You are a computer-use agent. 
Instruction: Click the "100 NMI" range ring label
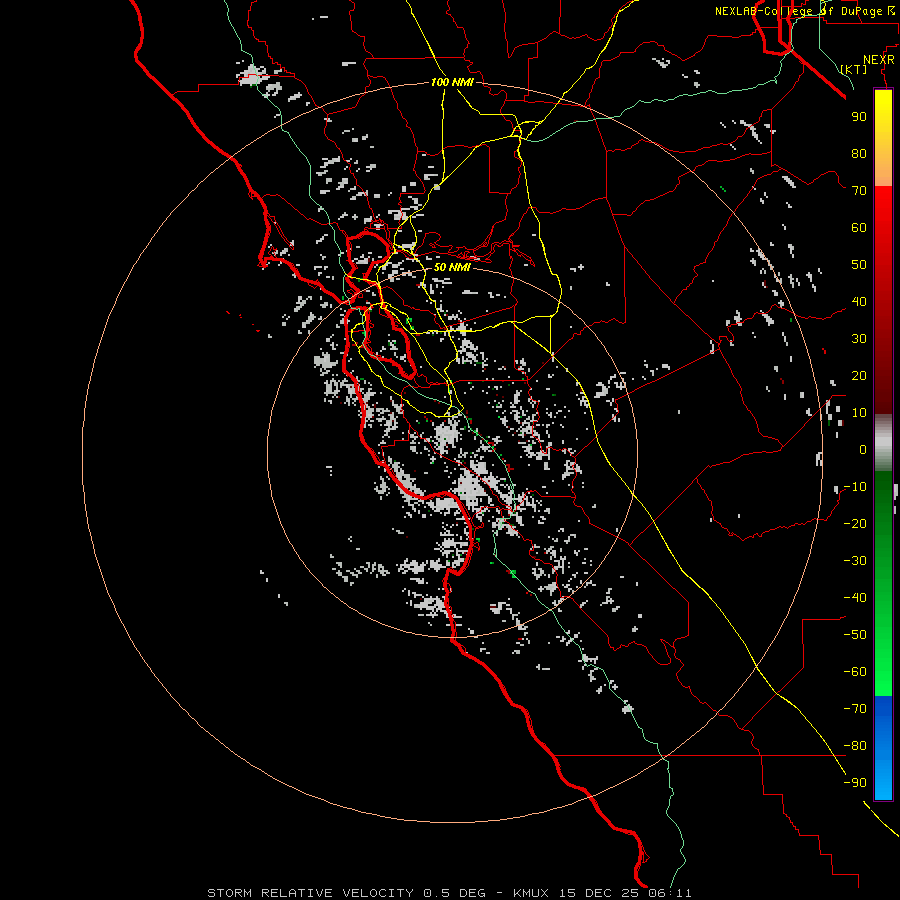tap(452, 82)
